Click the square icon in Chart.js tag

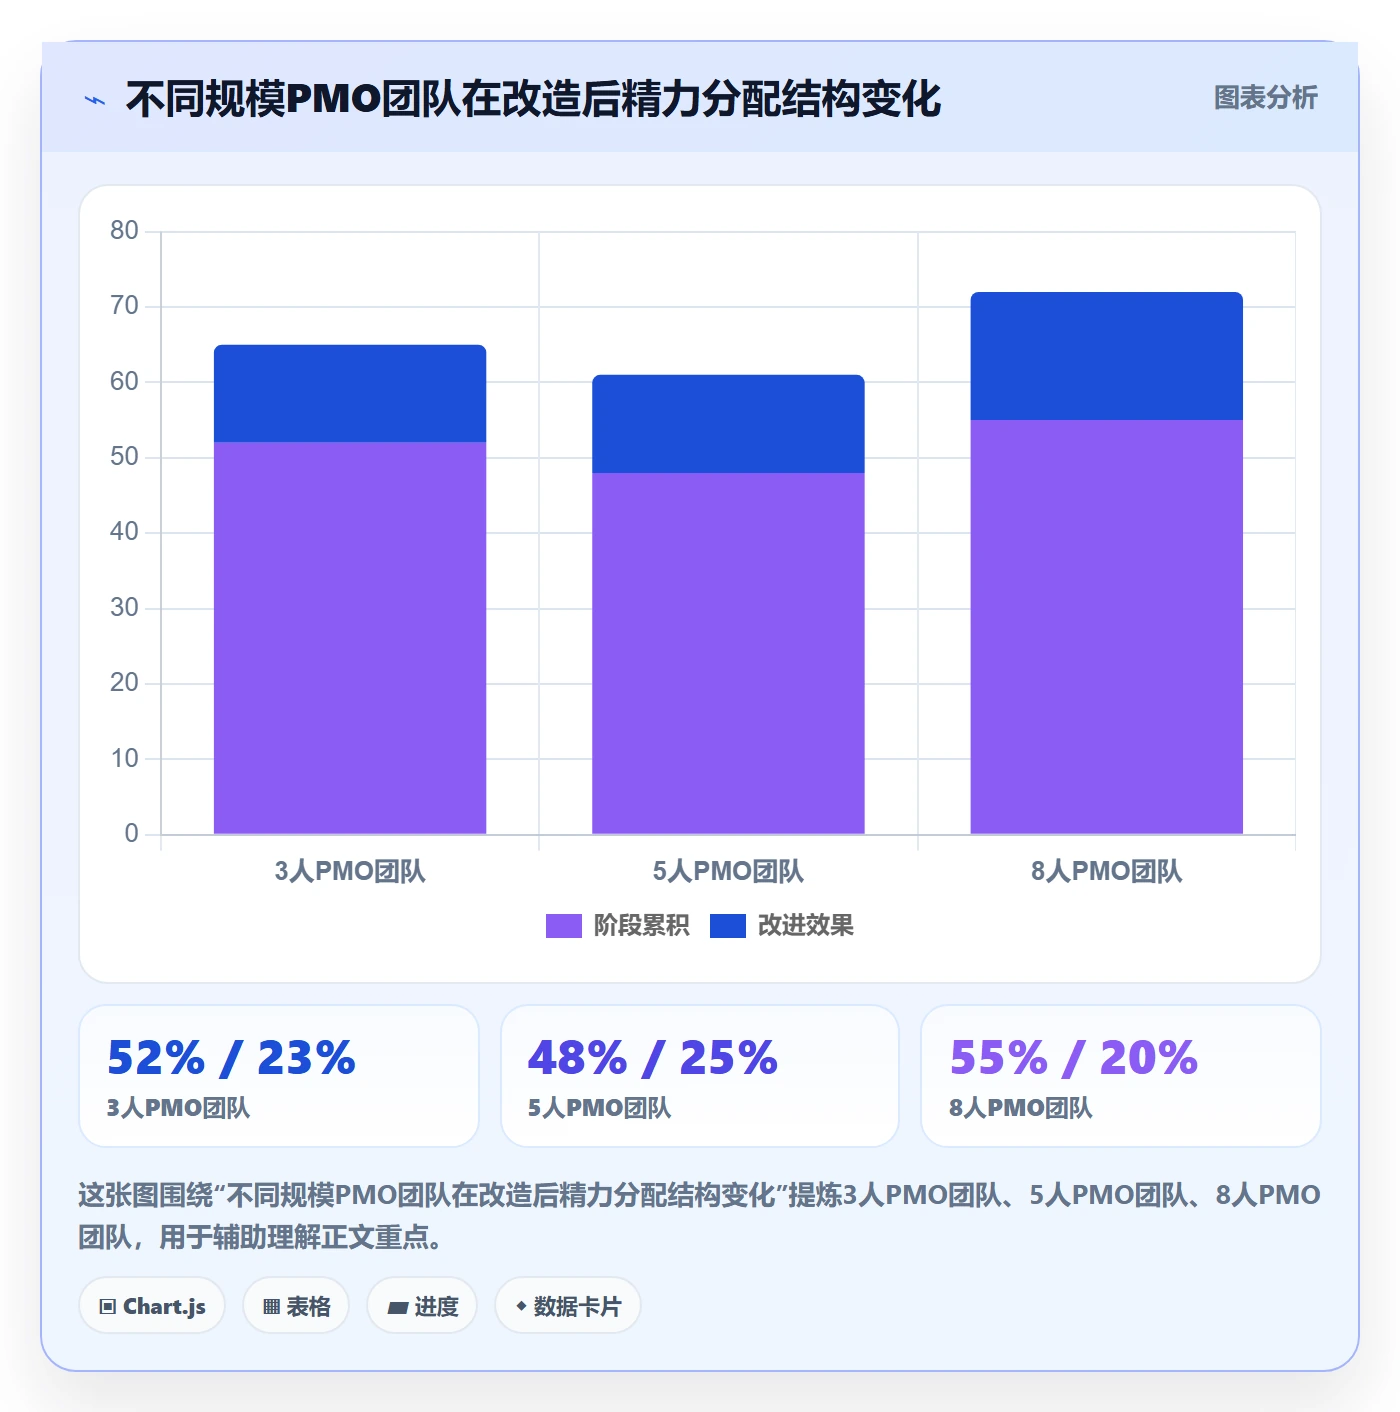click(108, 1307)
